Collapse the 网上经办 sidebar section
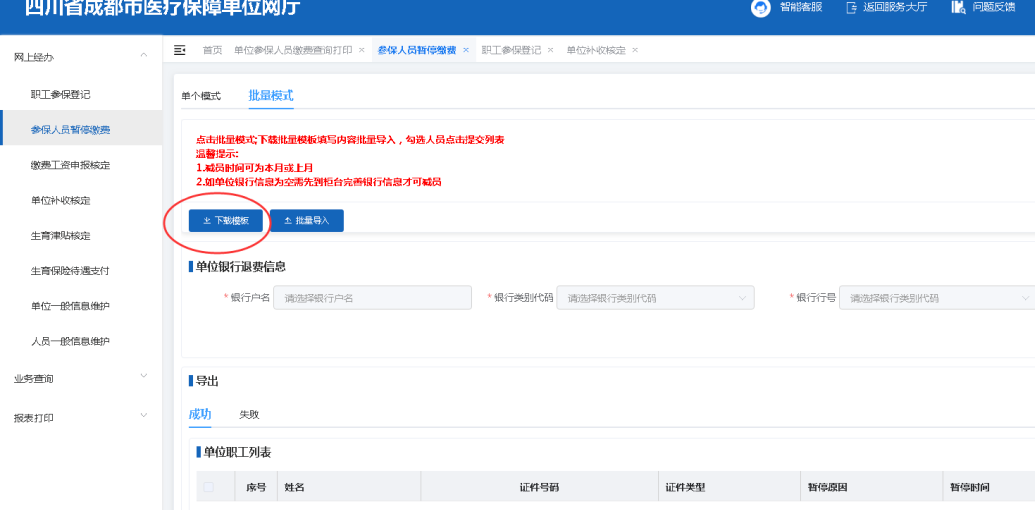 (144, 55)
